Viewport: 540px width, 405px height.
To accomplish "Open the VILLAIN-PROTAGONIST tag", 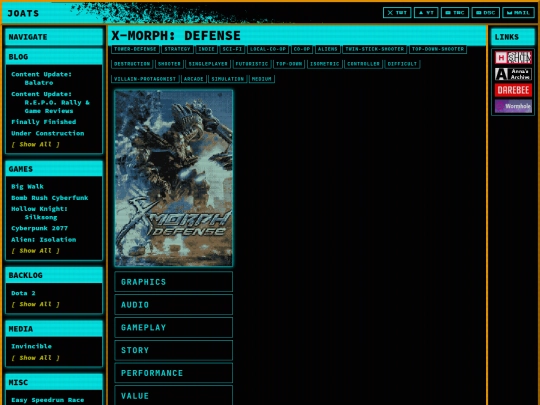I will [145, 79].
